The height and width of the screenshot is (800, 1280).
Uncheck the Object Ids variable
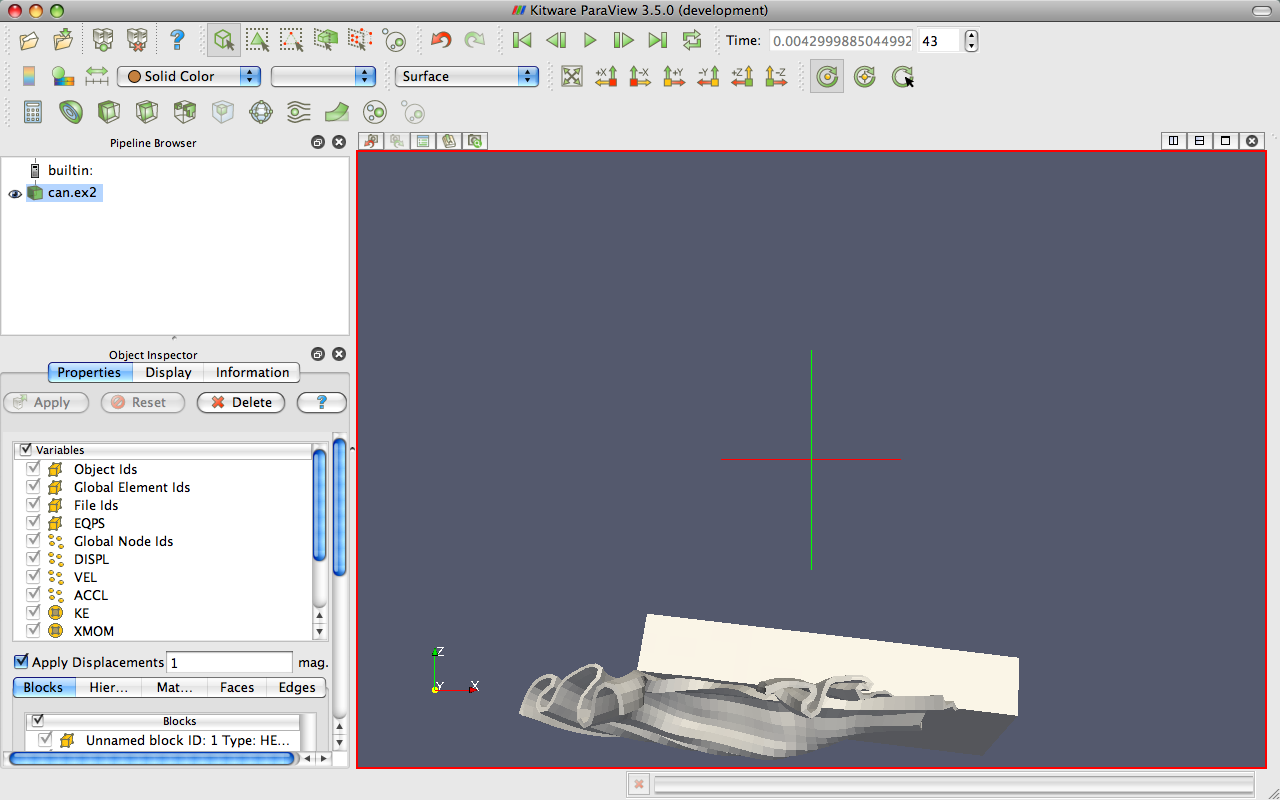coord(33,469)
